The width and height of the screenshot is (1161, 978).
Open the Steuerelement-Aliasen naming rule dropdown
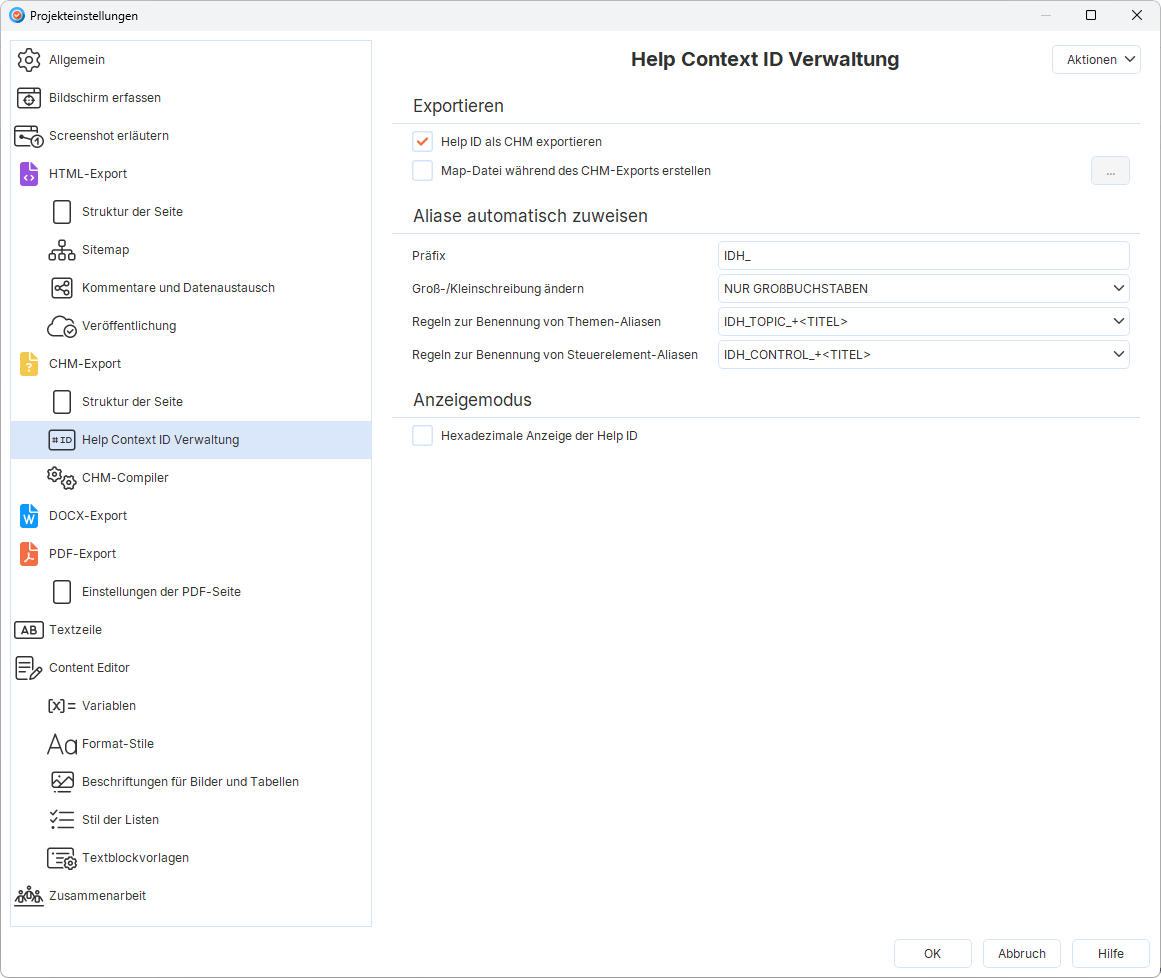pyautogui.click(x=923, y=355)
